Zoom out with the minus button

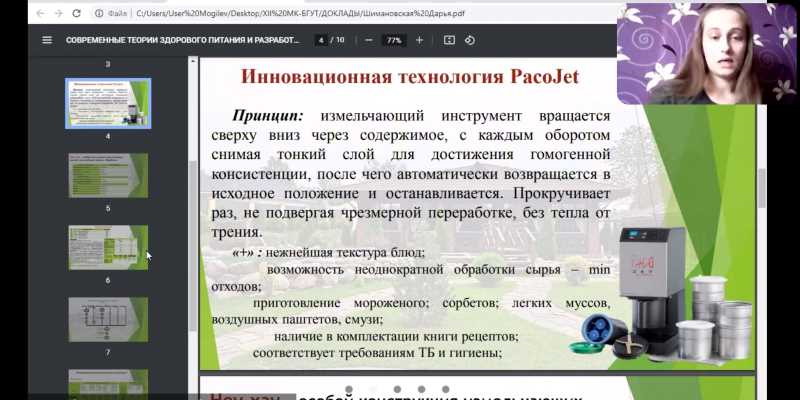pos(369,40)
